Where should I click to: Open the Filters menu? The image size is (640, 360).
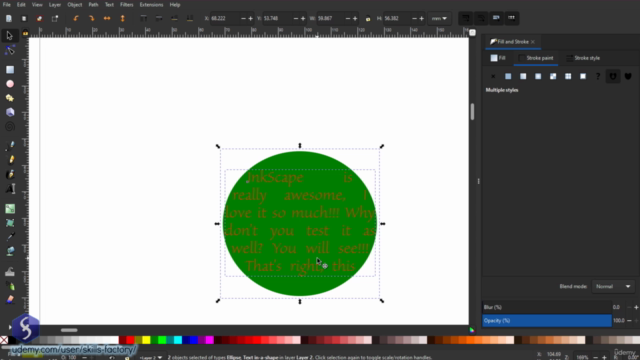click(127, 5)
